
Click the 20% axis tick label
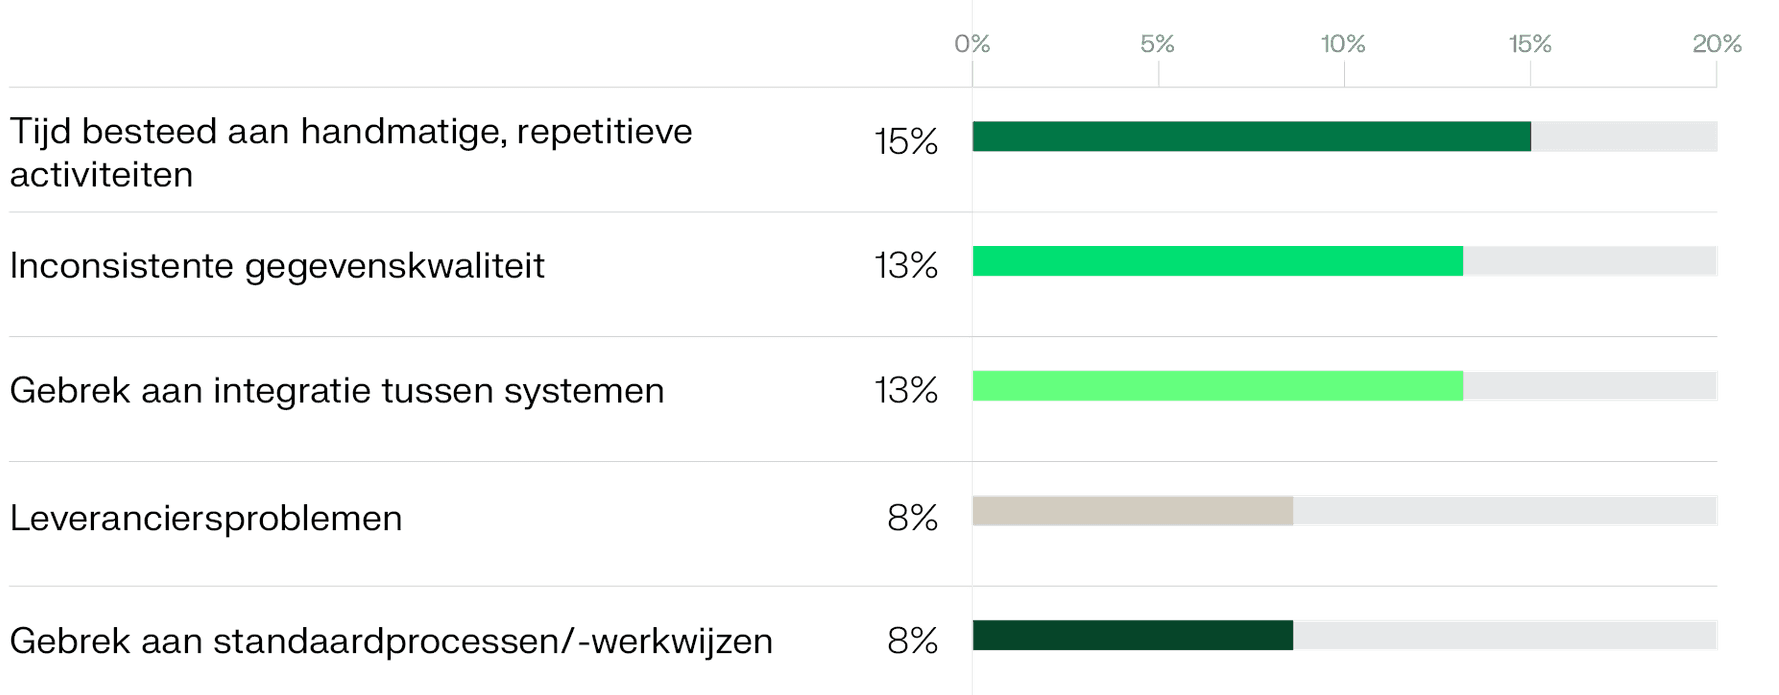click(x=1717, y=44)
